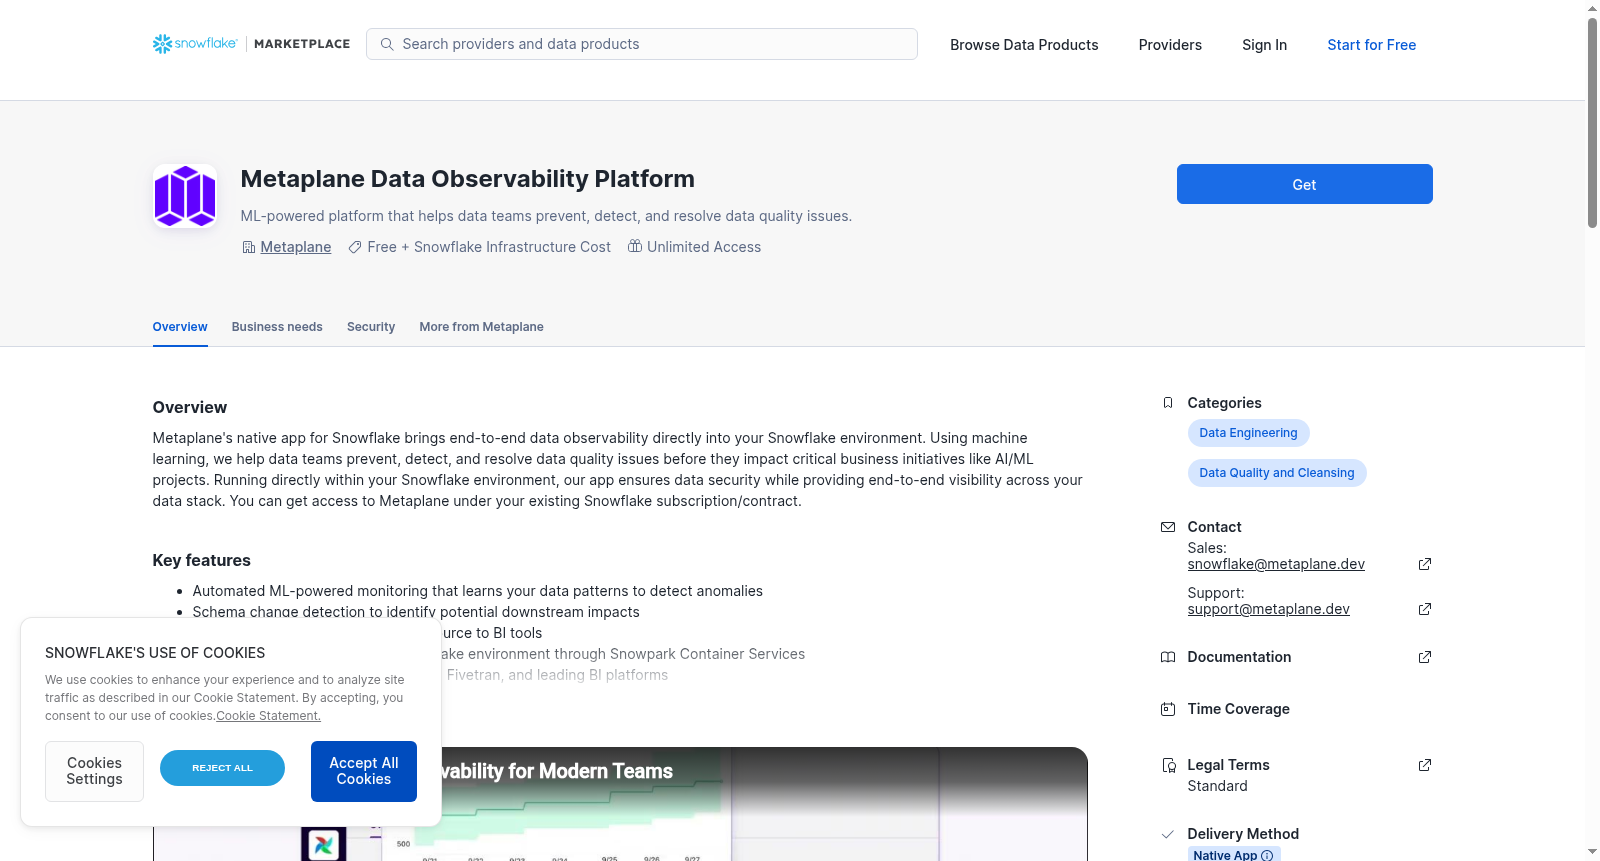Open the Legal Terms link
Image resolution: width=1600 pixels, height=861 pixels.
pos(1228,765)
